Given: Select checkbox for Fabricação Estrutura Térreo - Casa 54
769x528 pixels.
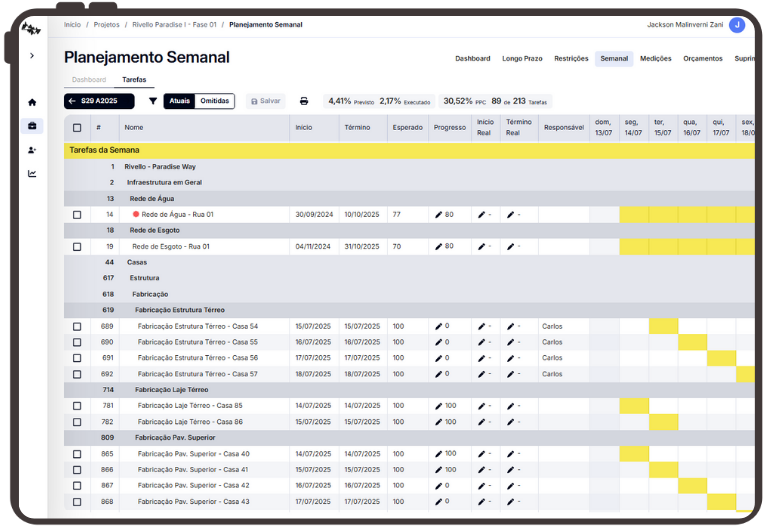Looking at the screenshot, I should click(77, 326).
